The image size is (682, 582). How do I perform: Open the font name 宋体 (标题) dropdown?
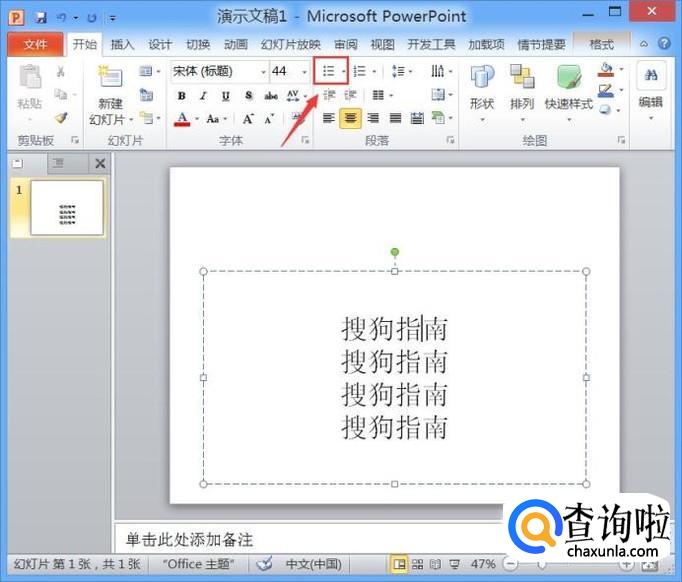(x=263, y=72)
